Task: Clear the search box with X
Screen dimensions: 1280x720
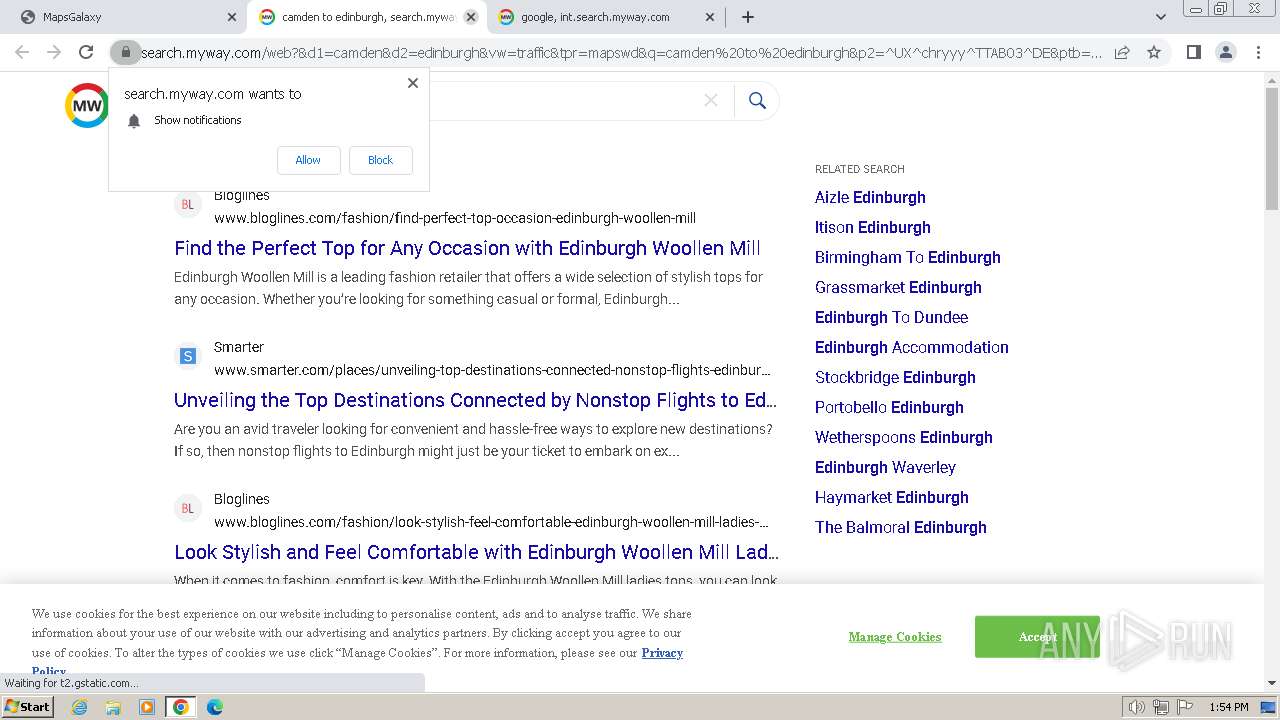Action: click(x=711, y=100)
